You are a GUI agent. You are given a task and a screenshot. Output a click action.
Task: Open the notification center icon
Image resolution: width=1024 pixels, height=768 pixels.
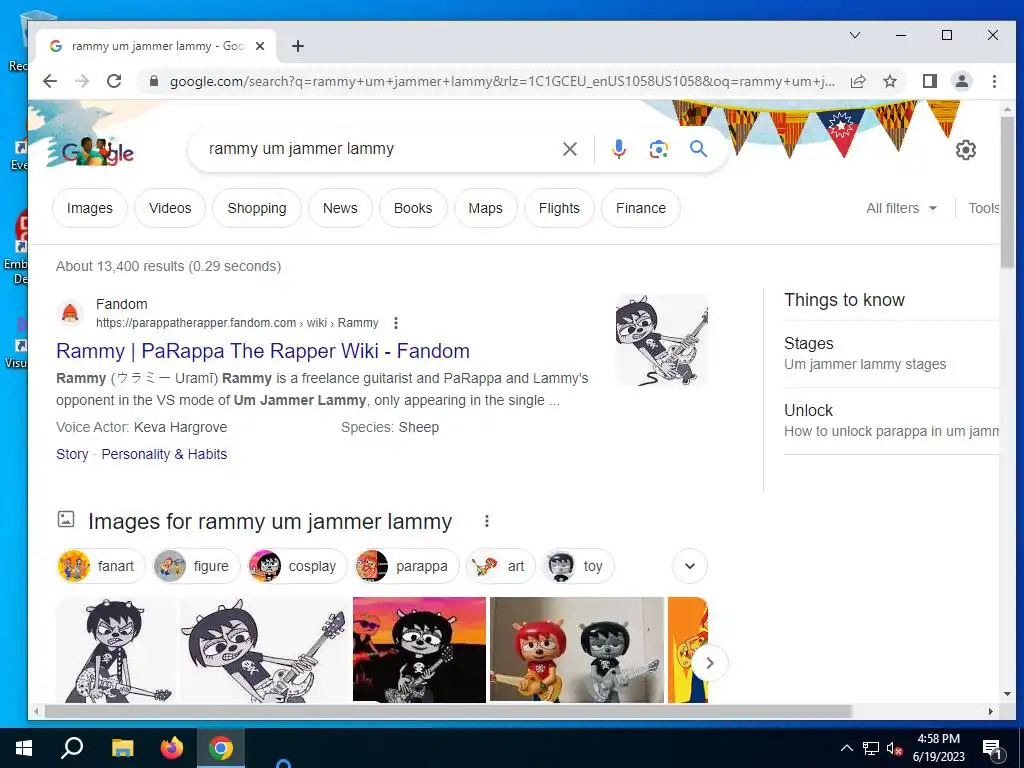pos(993,748)
